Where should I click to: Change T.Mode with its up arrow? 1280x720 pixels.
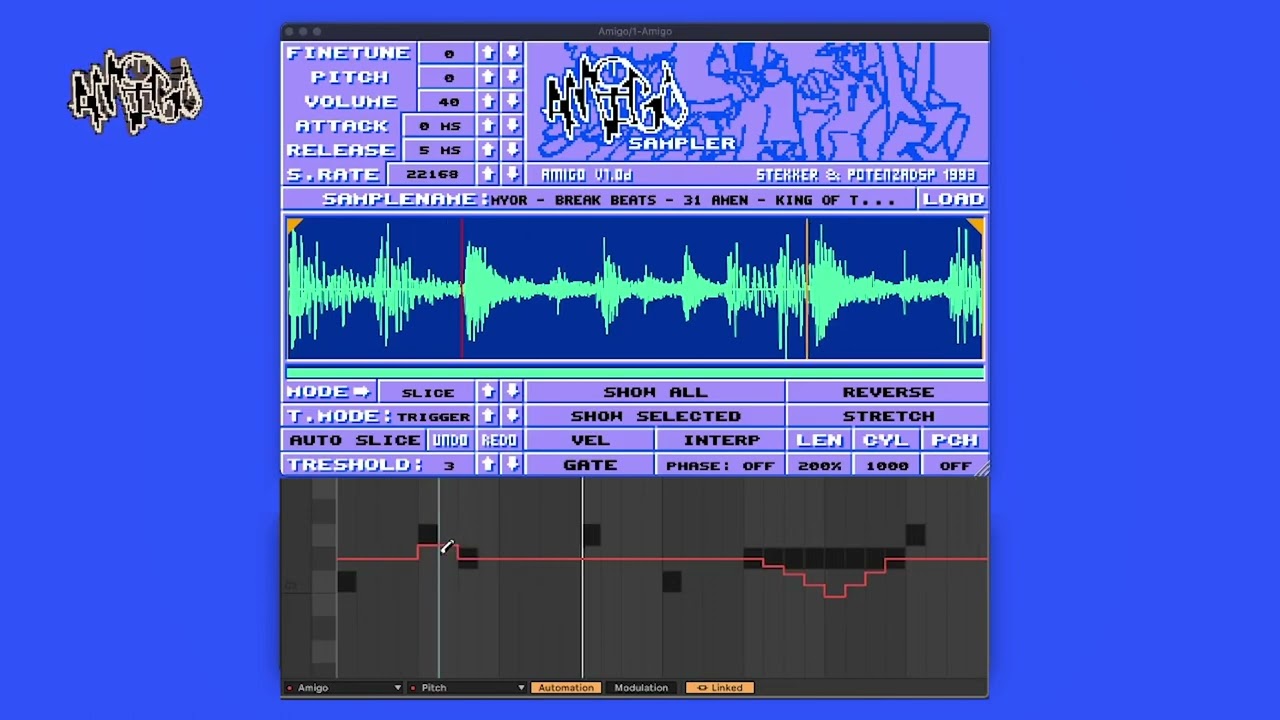pyautogui.click(x=488, y=416)
